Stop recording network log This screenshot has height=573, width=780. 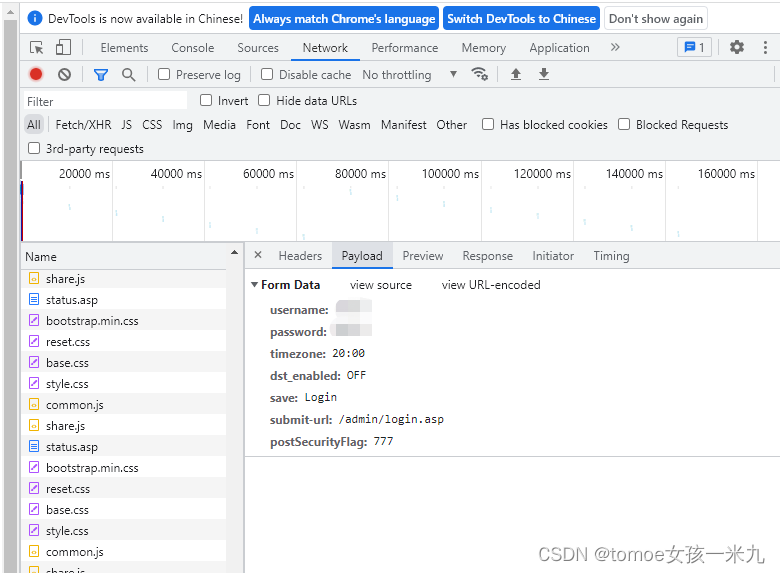pyautogui.click(x=36, y=75)
